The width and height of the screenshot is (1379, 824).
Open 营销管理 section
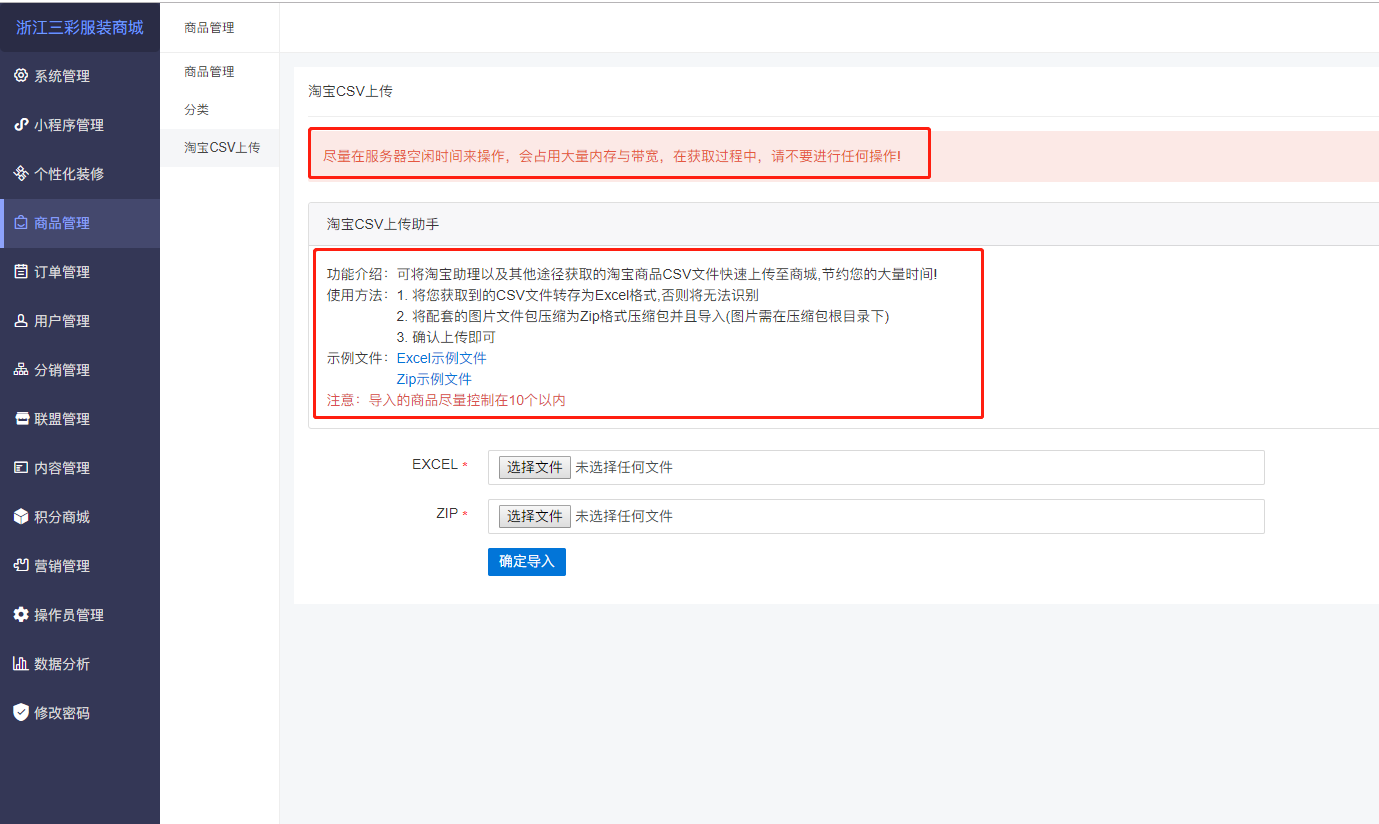pos(80,566)
